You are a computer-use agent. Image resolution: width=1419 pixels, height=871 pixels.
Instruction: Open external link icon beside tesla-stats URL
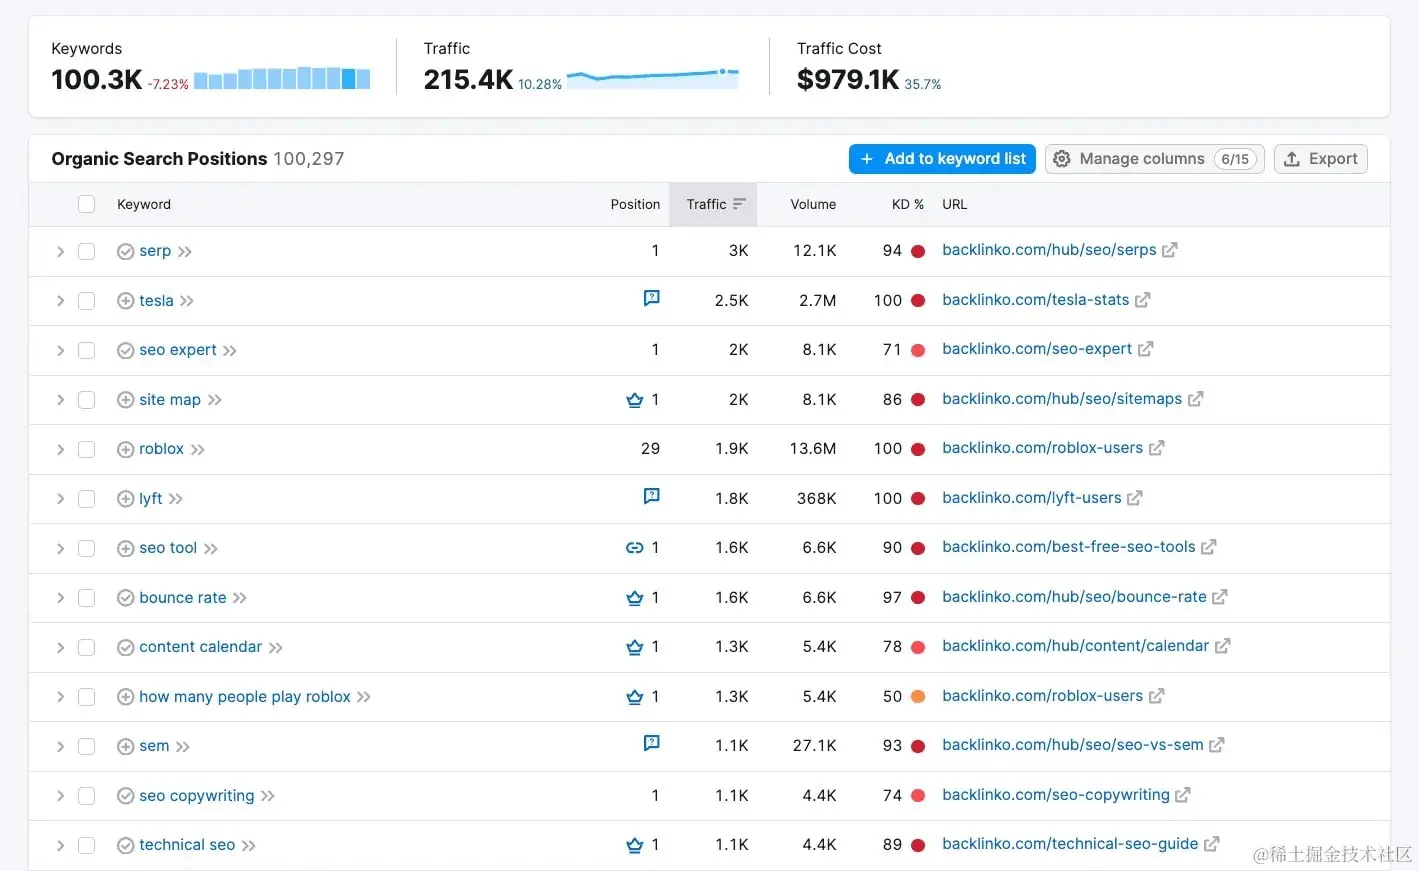pyautogui.click(x=1142, y=300)
